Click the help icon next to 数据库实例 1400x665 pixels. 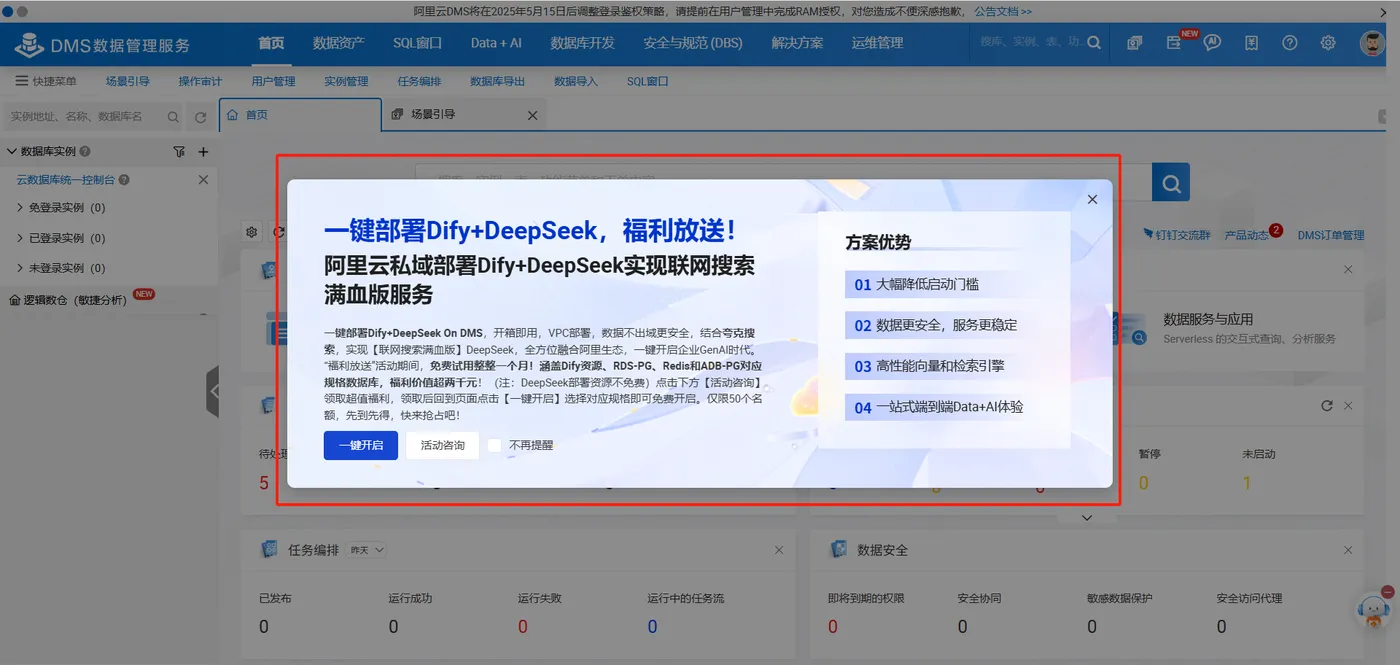(x=85, y=152)
